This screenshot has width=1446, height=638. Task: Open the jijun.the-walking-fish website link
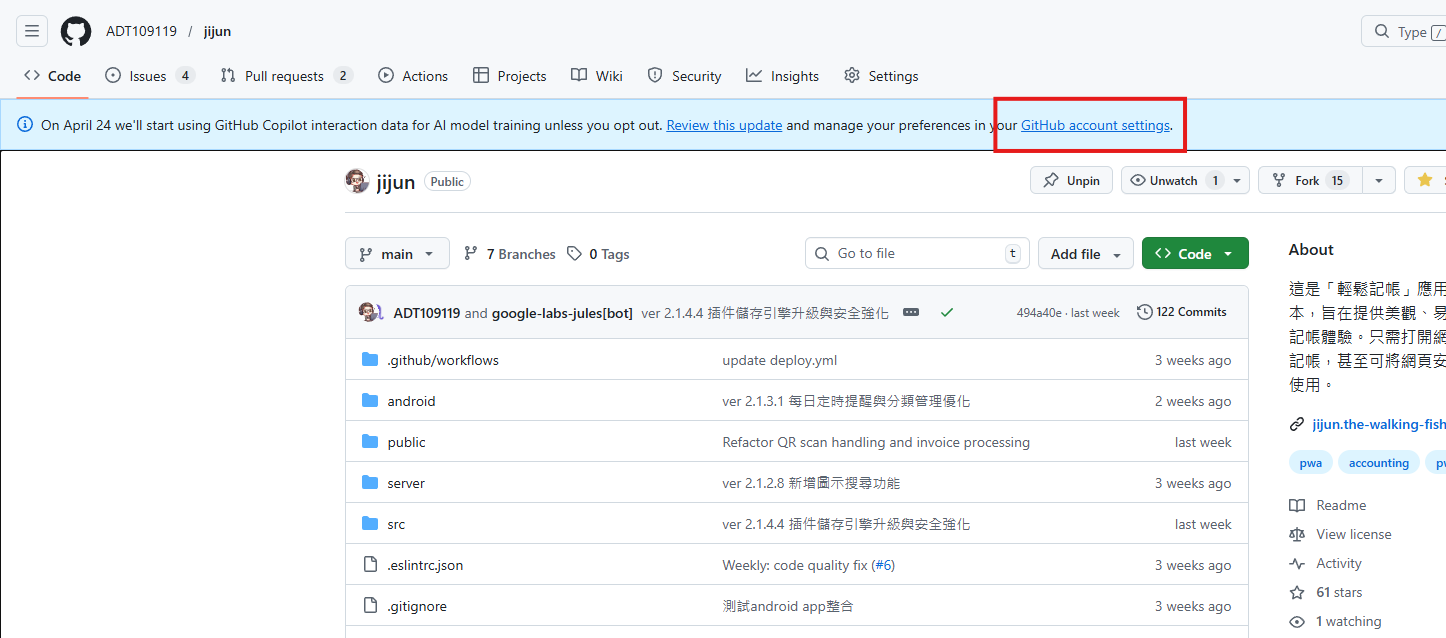(x=1379, y=424)
